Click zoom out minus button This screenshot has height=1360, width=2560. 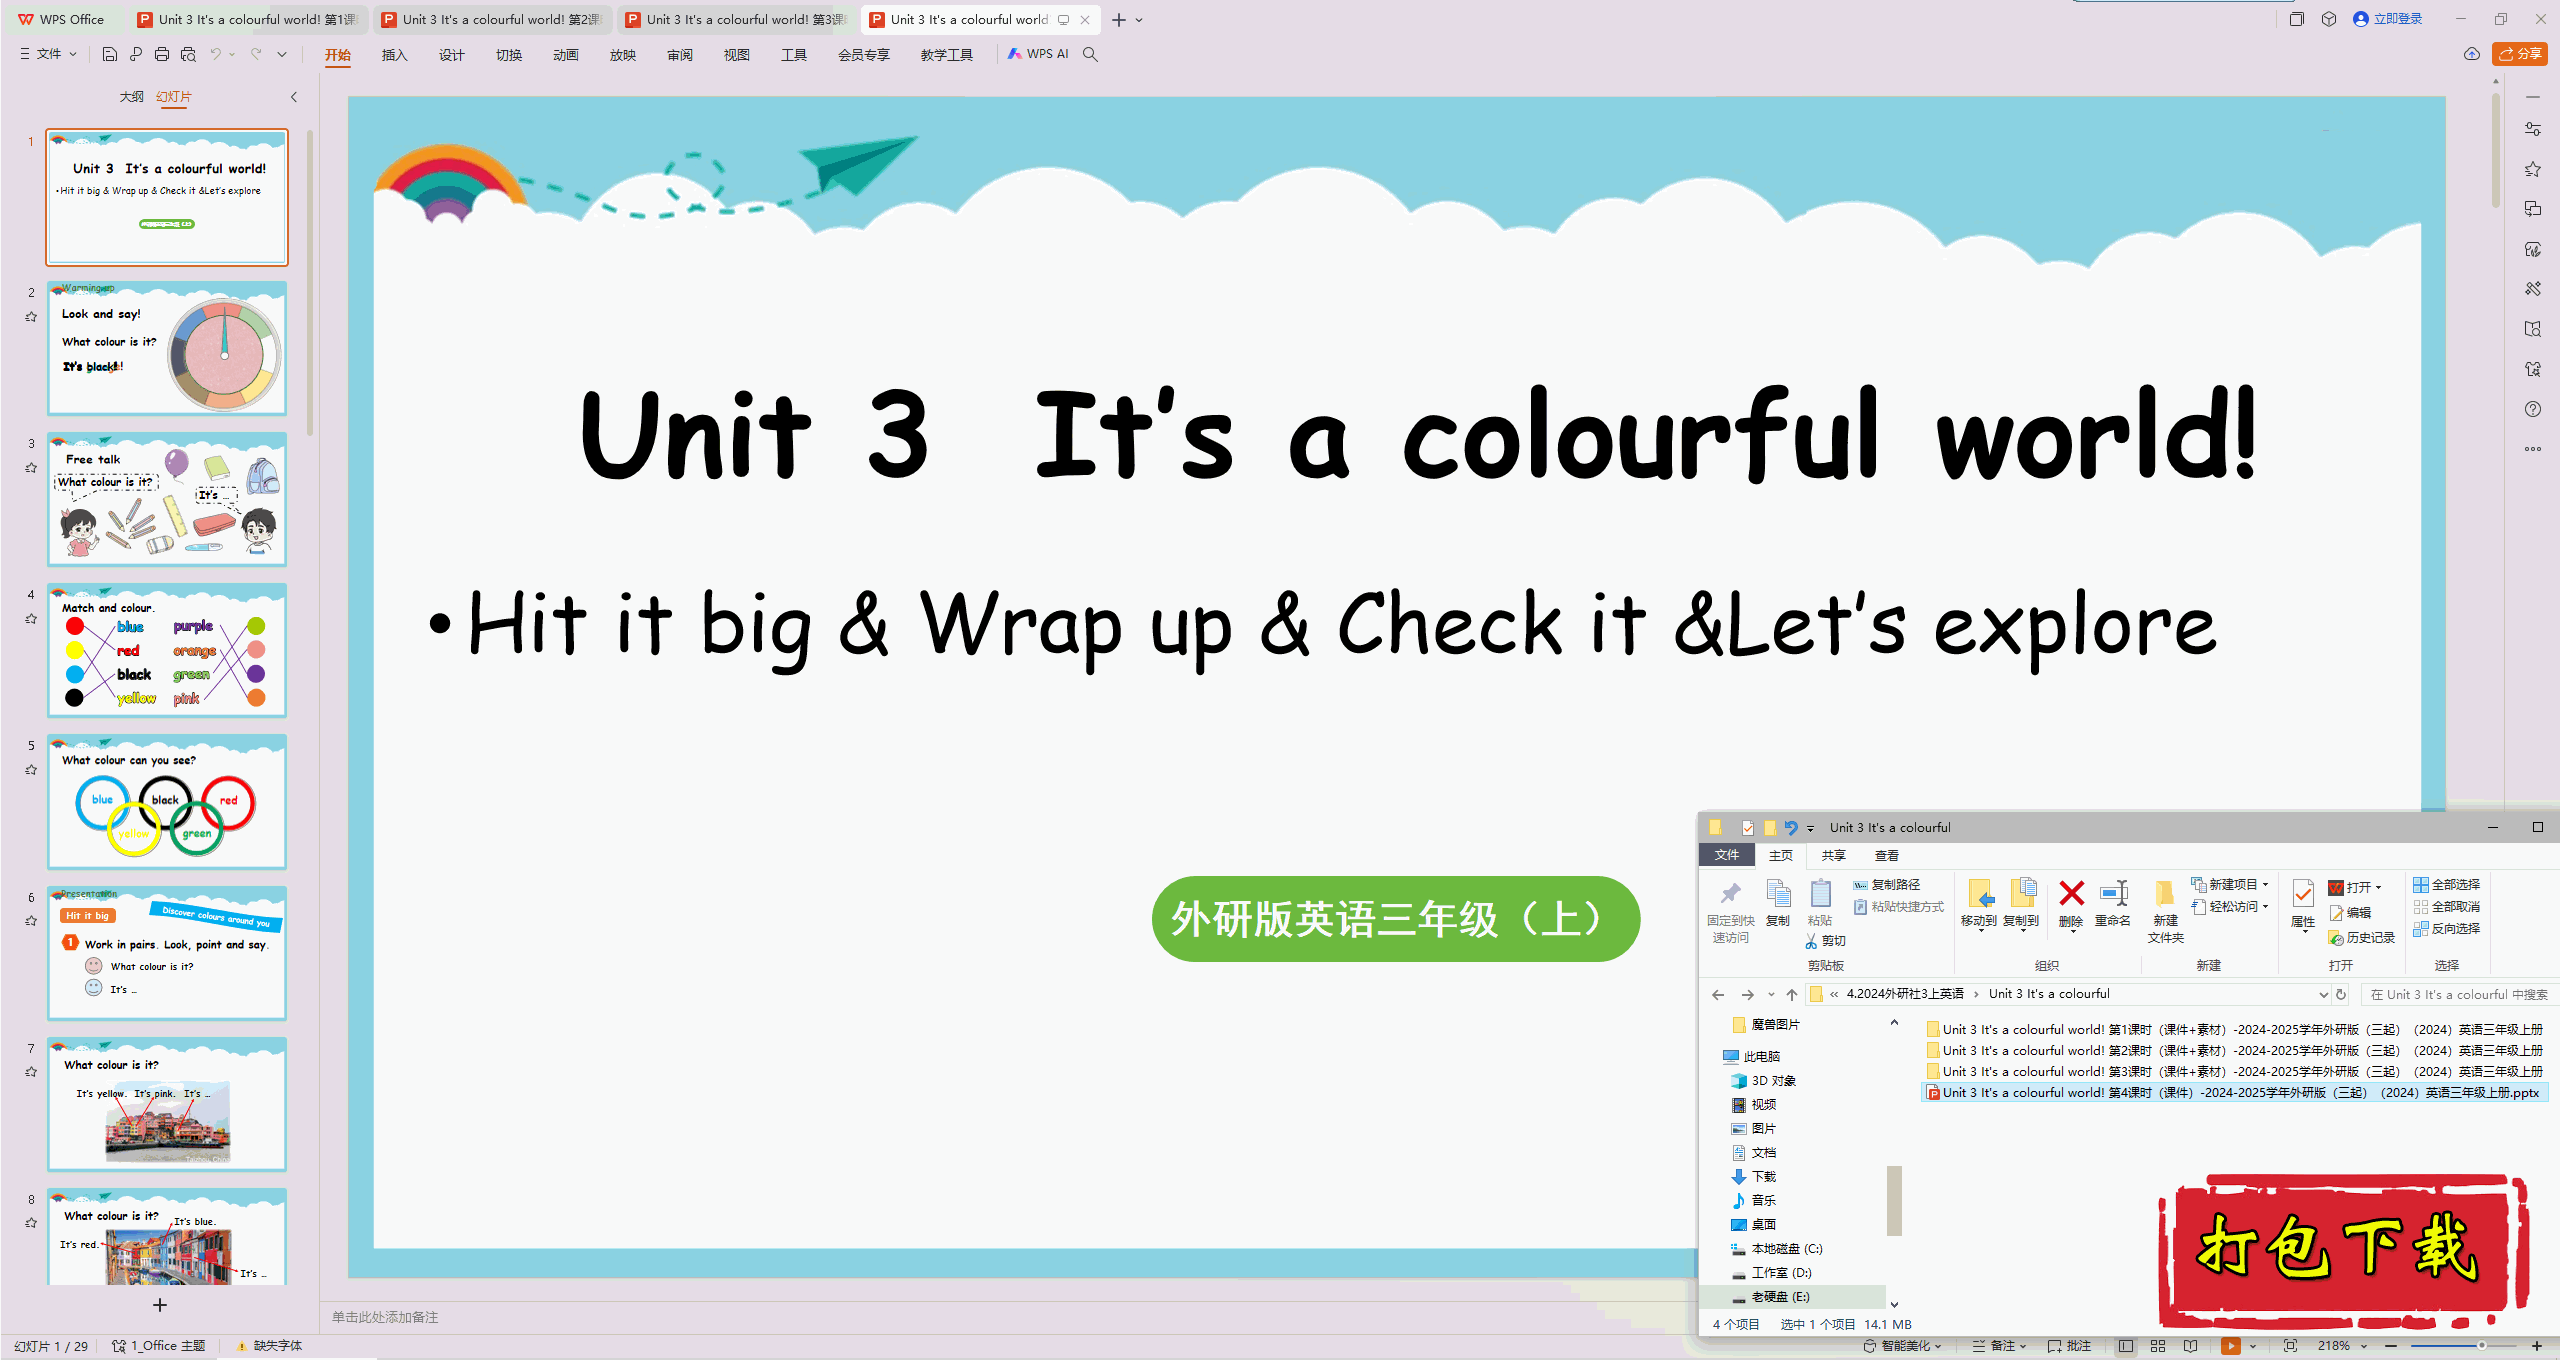coord(2391,1346)
